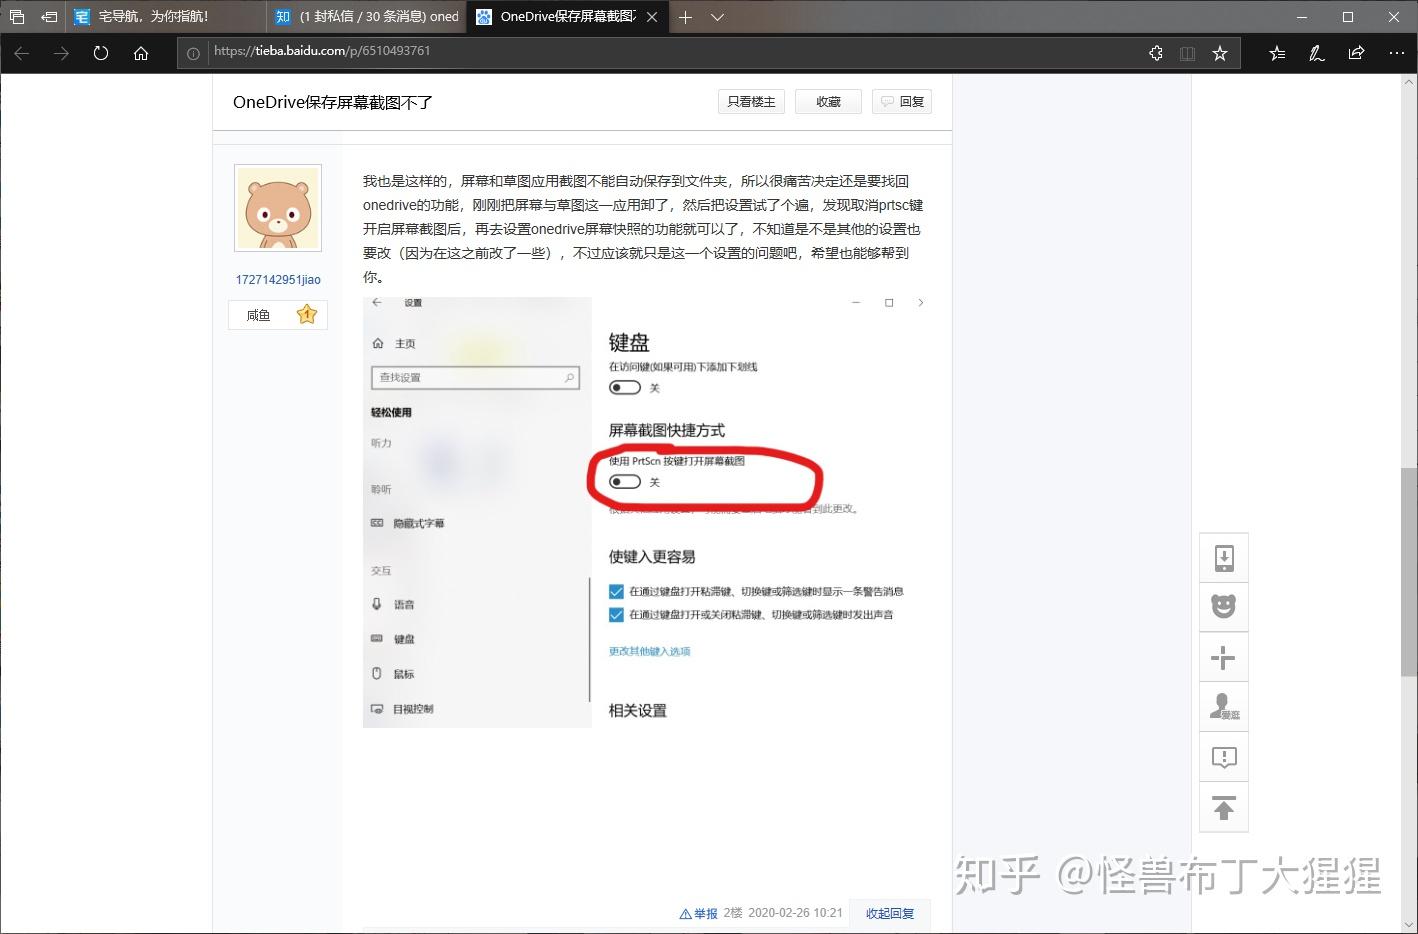Open the favorites hub icon
1418x934 pixels.
[1277, 53]
